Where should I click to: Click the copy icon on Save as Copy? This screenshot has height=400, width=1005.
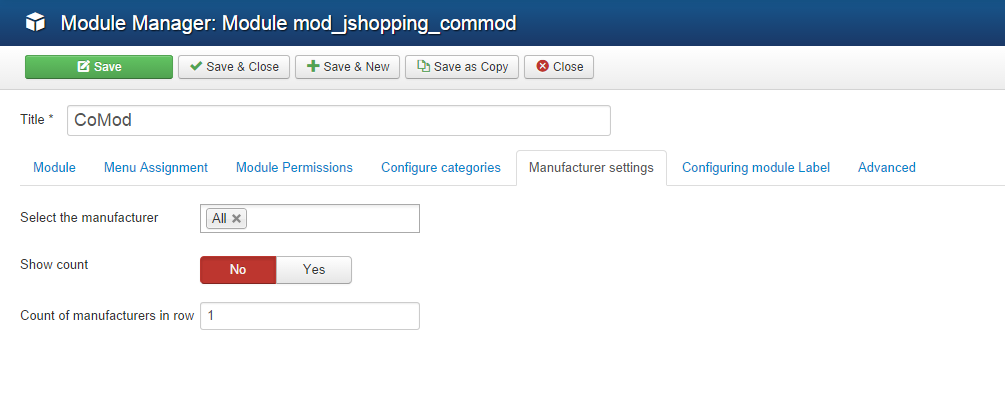click(x=423, y=67)
